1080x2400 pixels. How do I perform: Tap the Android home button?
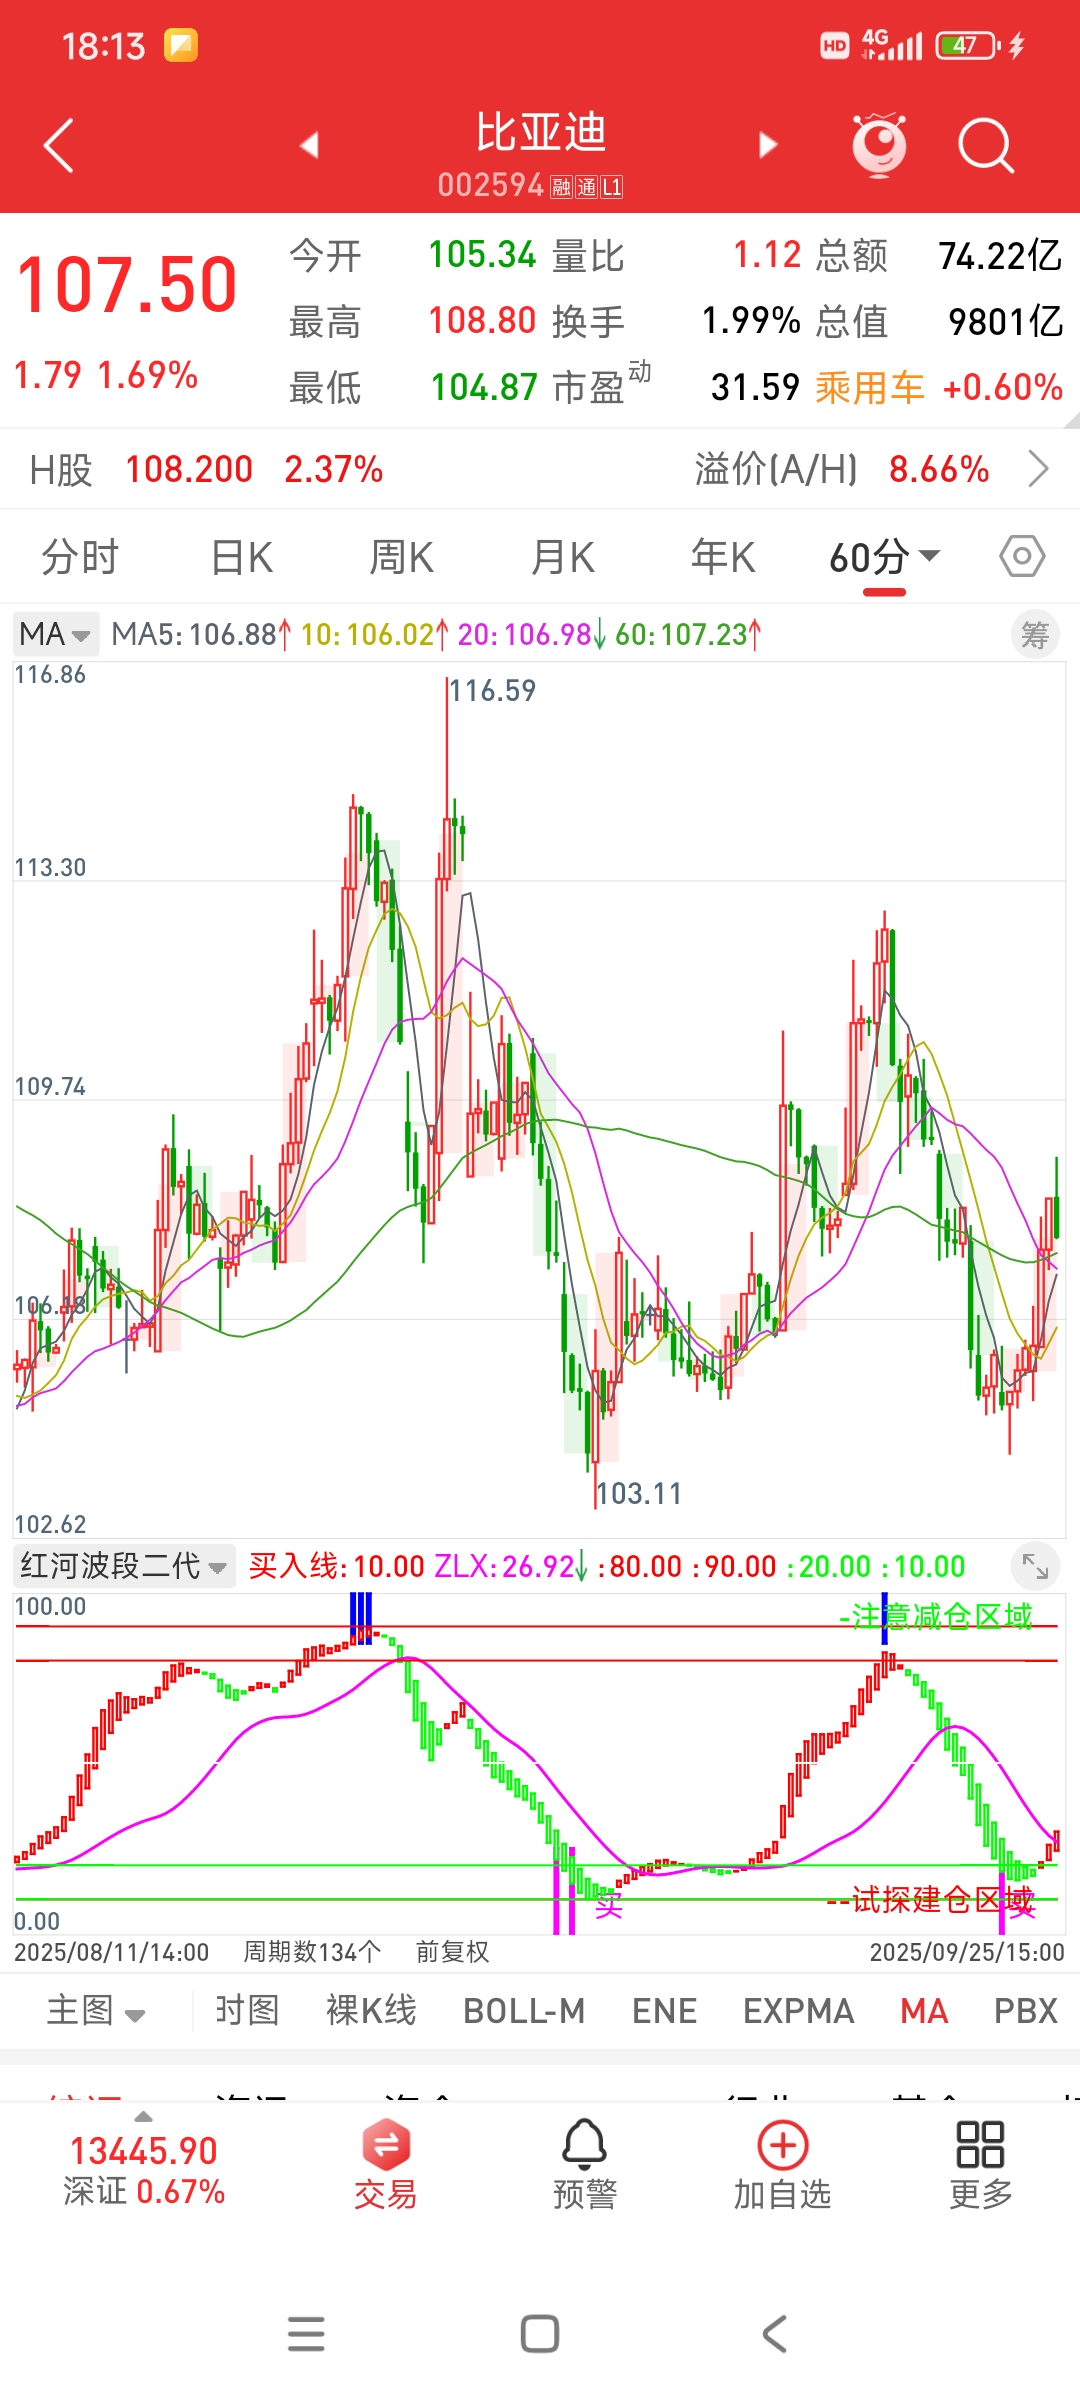[540, 2334]
